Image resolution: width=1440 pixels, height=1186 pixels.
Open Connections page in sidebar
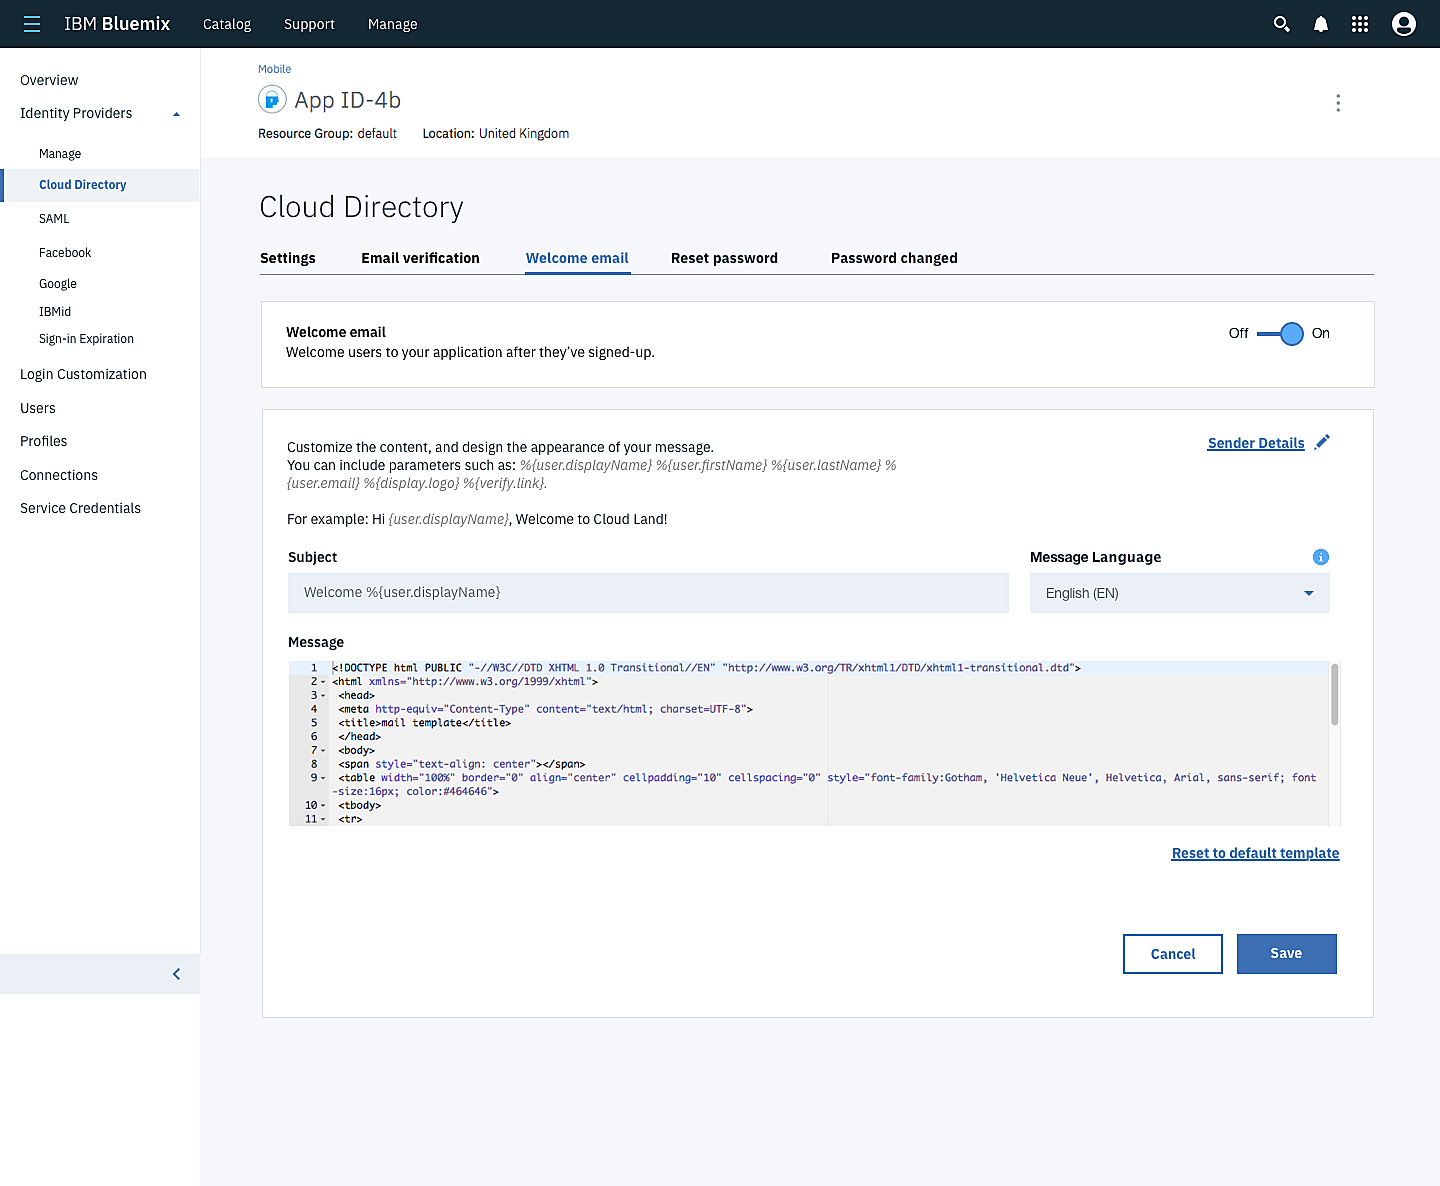(x=59, y=475)
